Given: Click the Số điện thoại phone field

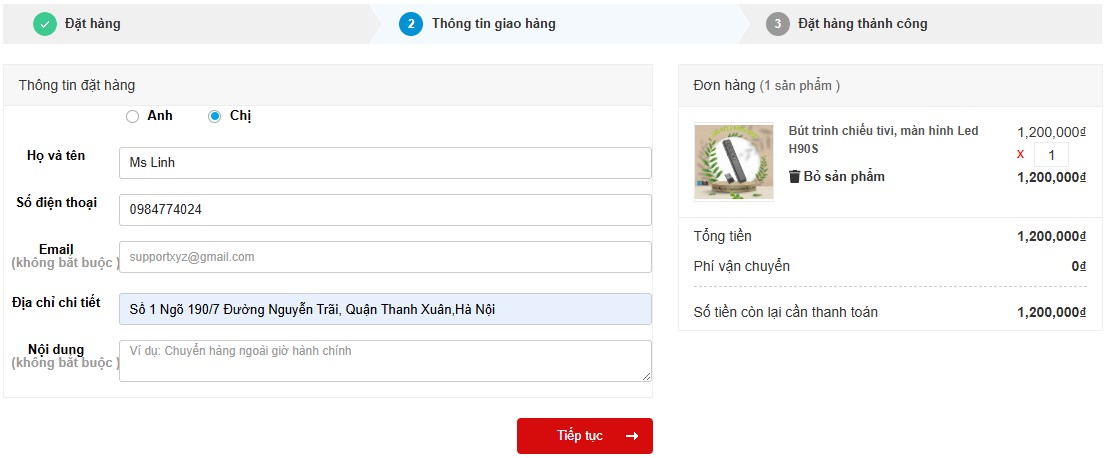Looking at the screenshot, I should tap(385, 210).
